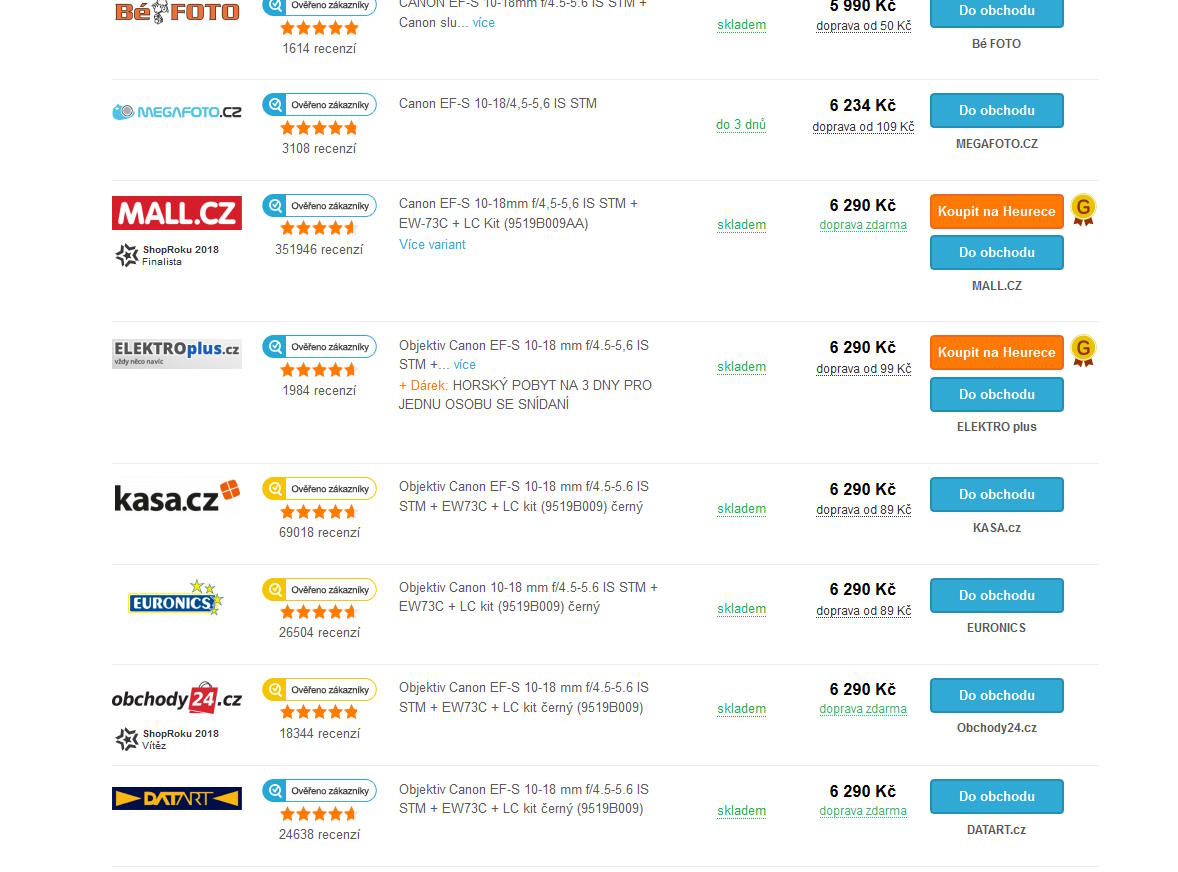This screenshot has height=872, width=1178.
Task: Click DATART.cz 'Do obchodu' button
Action: [996, 796]
